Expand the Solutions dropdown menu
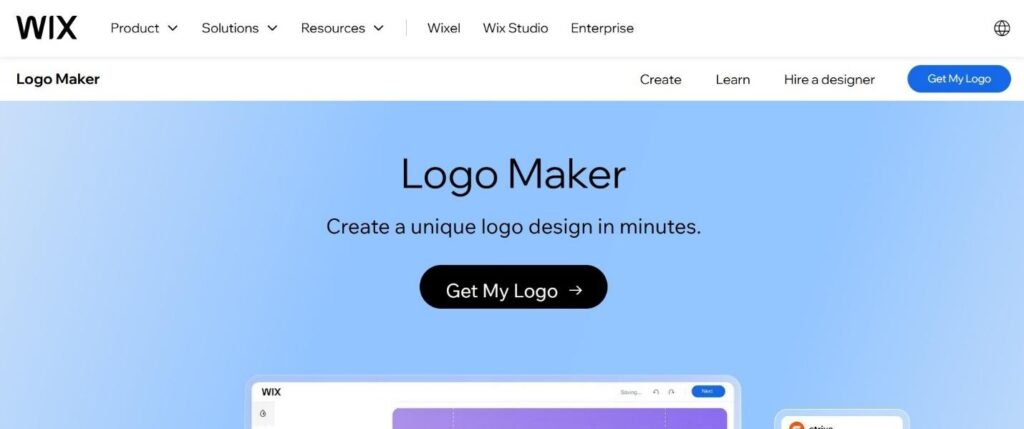Screen dimensions: 1024x429 click(x=239, y=28)
